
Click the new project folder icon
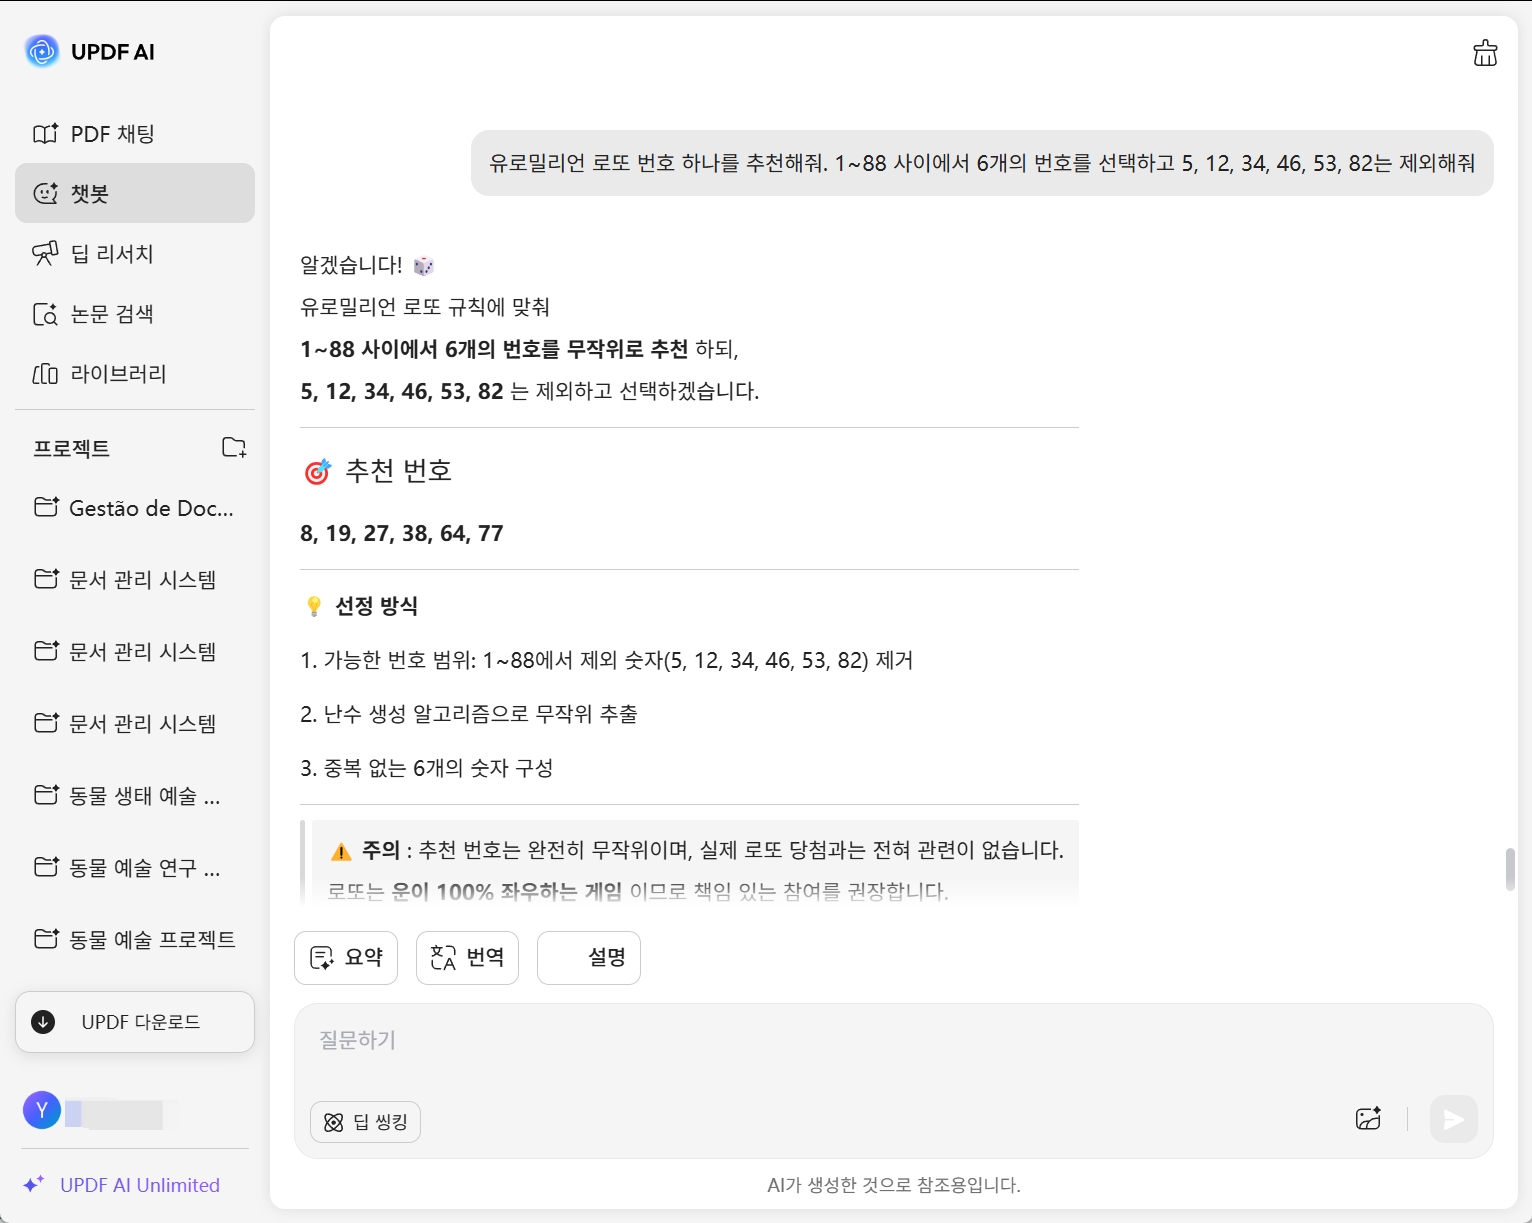coord(234,447)
